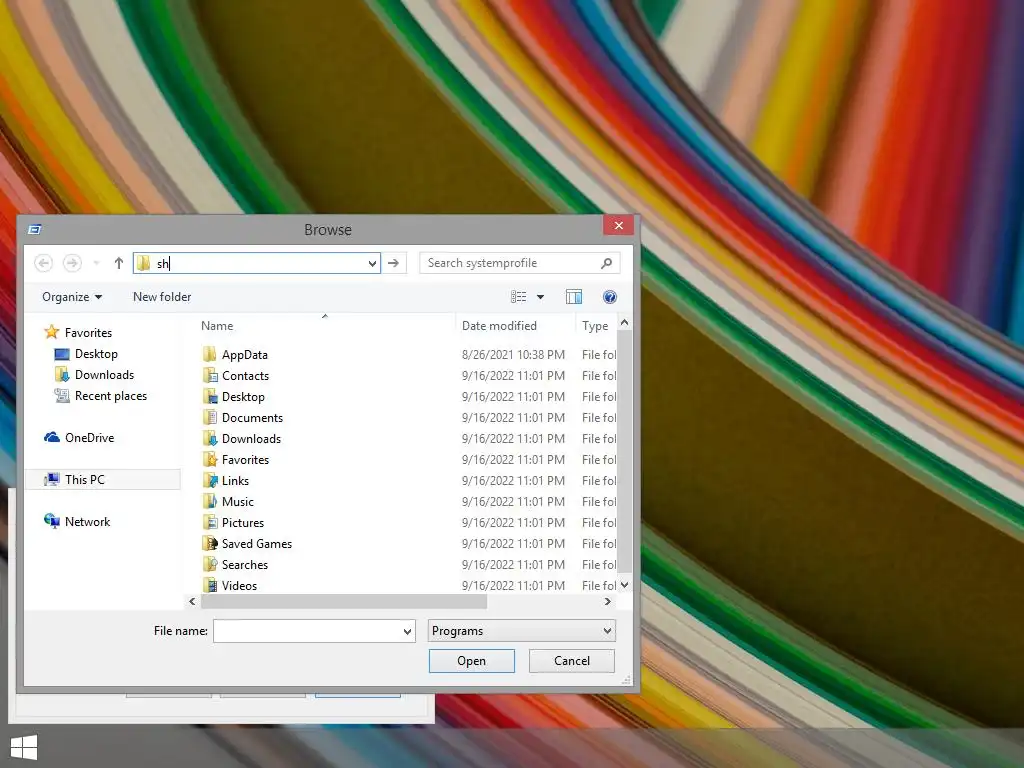The image size is (1024, 768).
Task: Select the Videos folder icon
Action: [210, 585]
